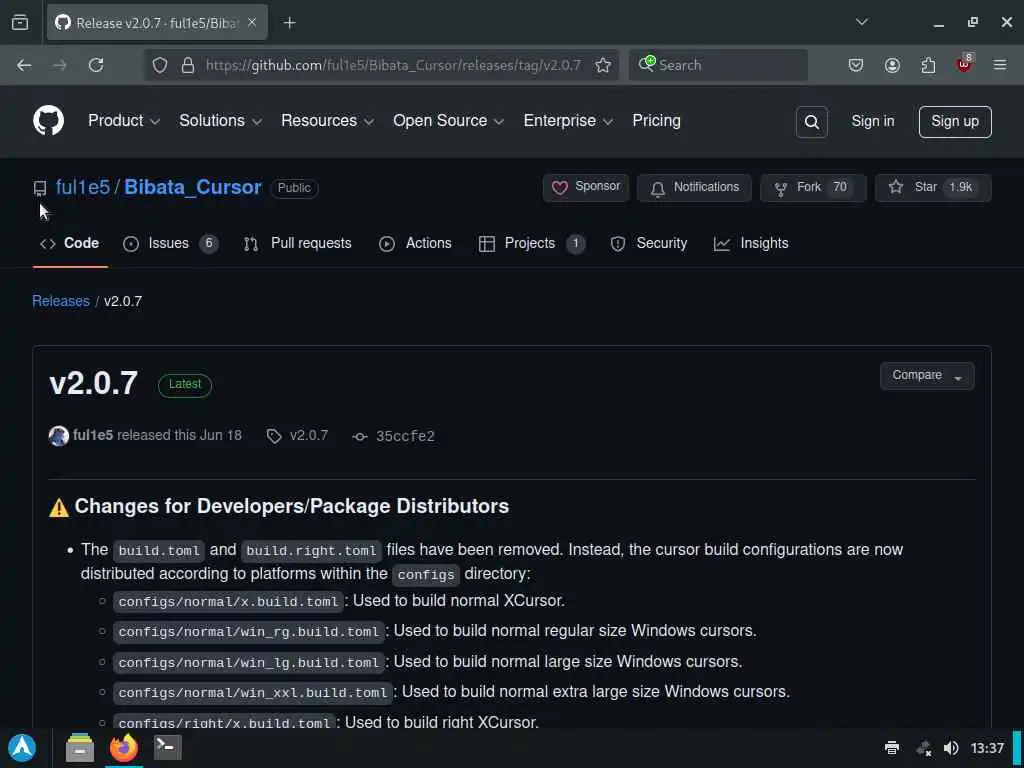This screenshot has width=1024, height=768.
Task: Click the ful1e5 author name link
Action: pyautogui.click(x=93, y=436)
